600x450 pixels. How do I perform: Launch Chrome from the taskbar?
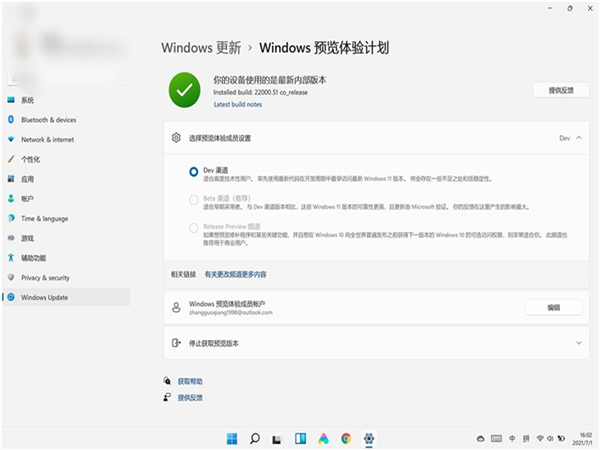point(346,438)
